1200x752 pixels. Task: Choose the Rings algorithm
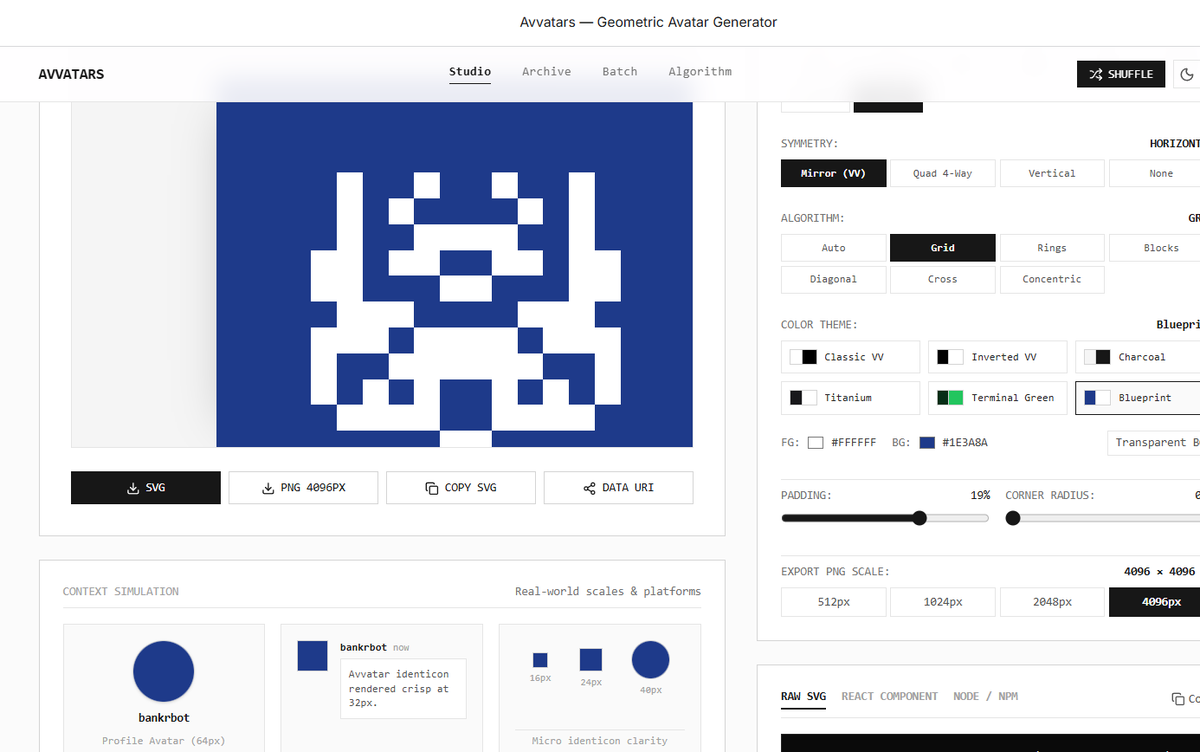click(x=1052, y=248)
